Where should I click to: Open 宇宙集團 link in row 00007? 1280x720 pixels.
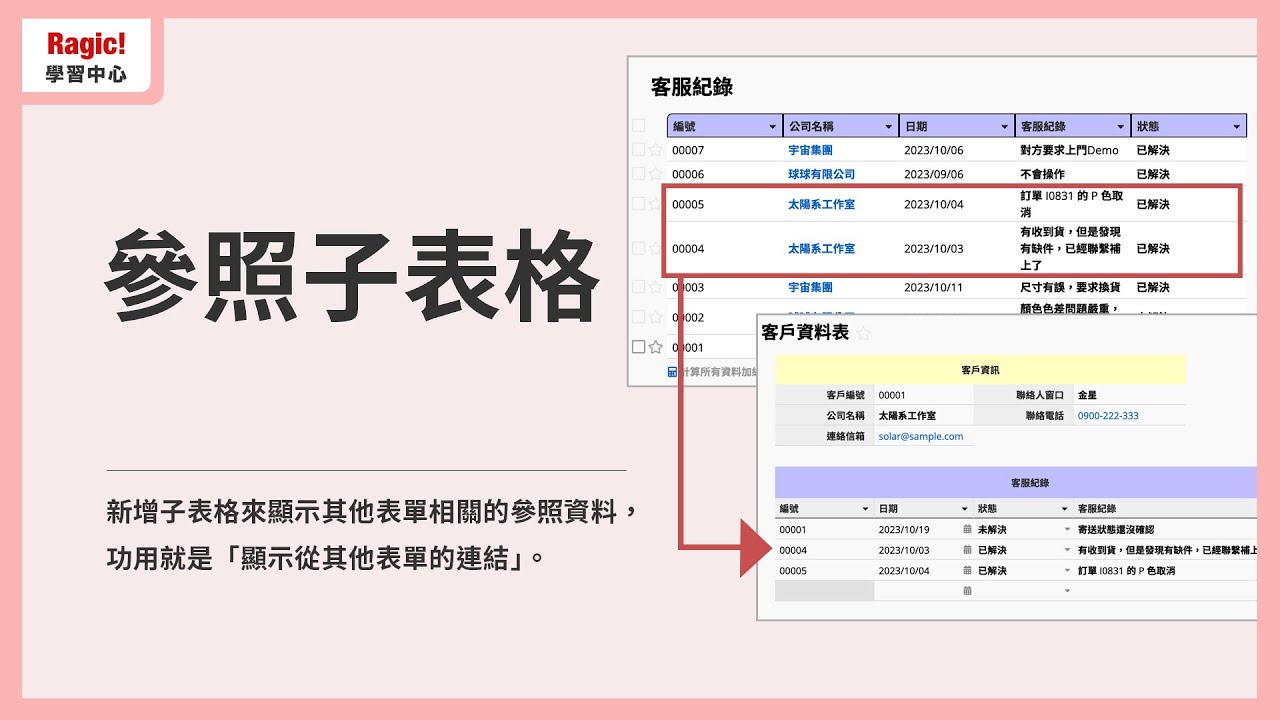tap(810, 150)
